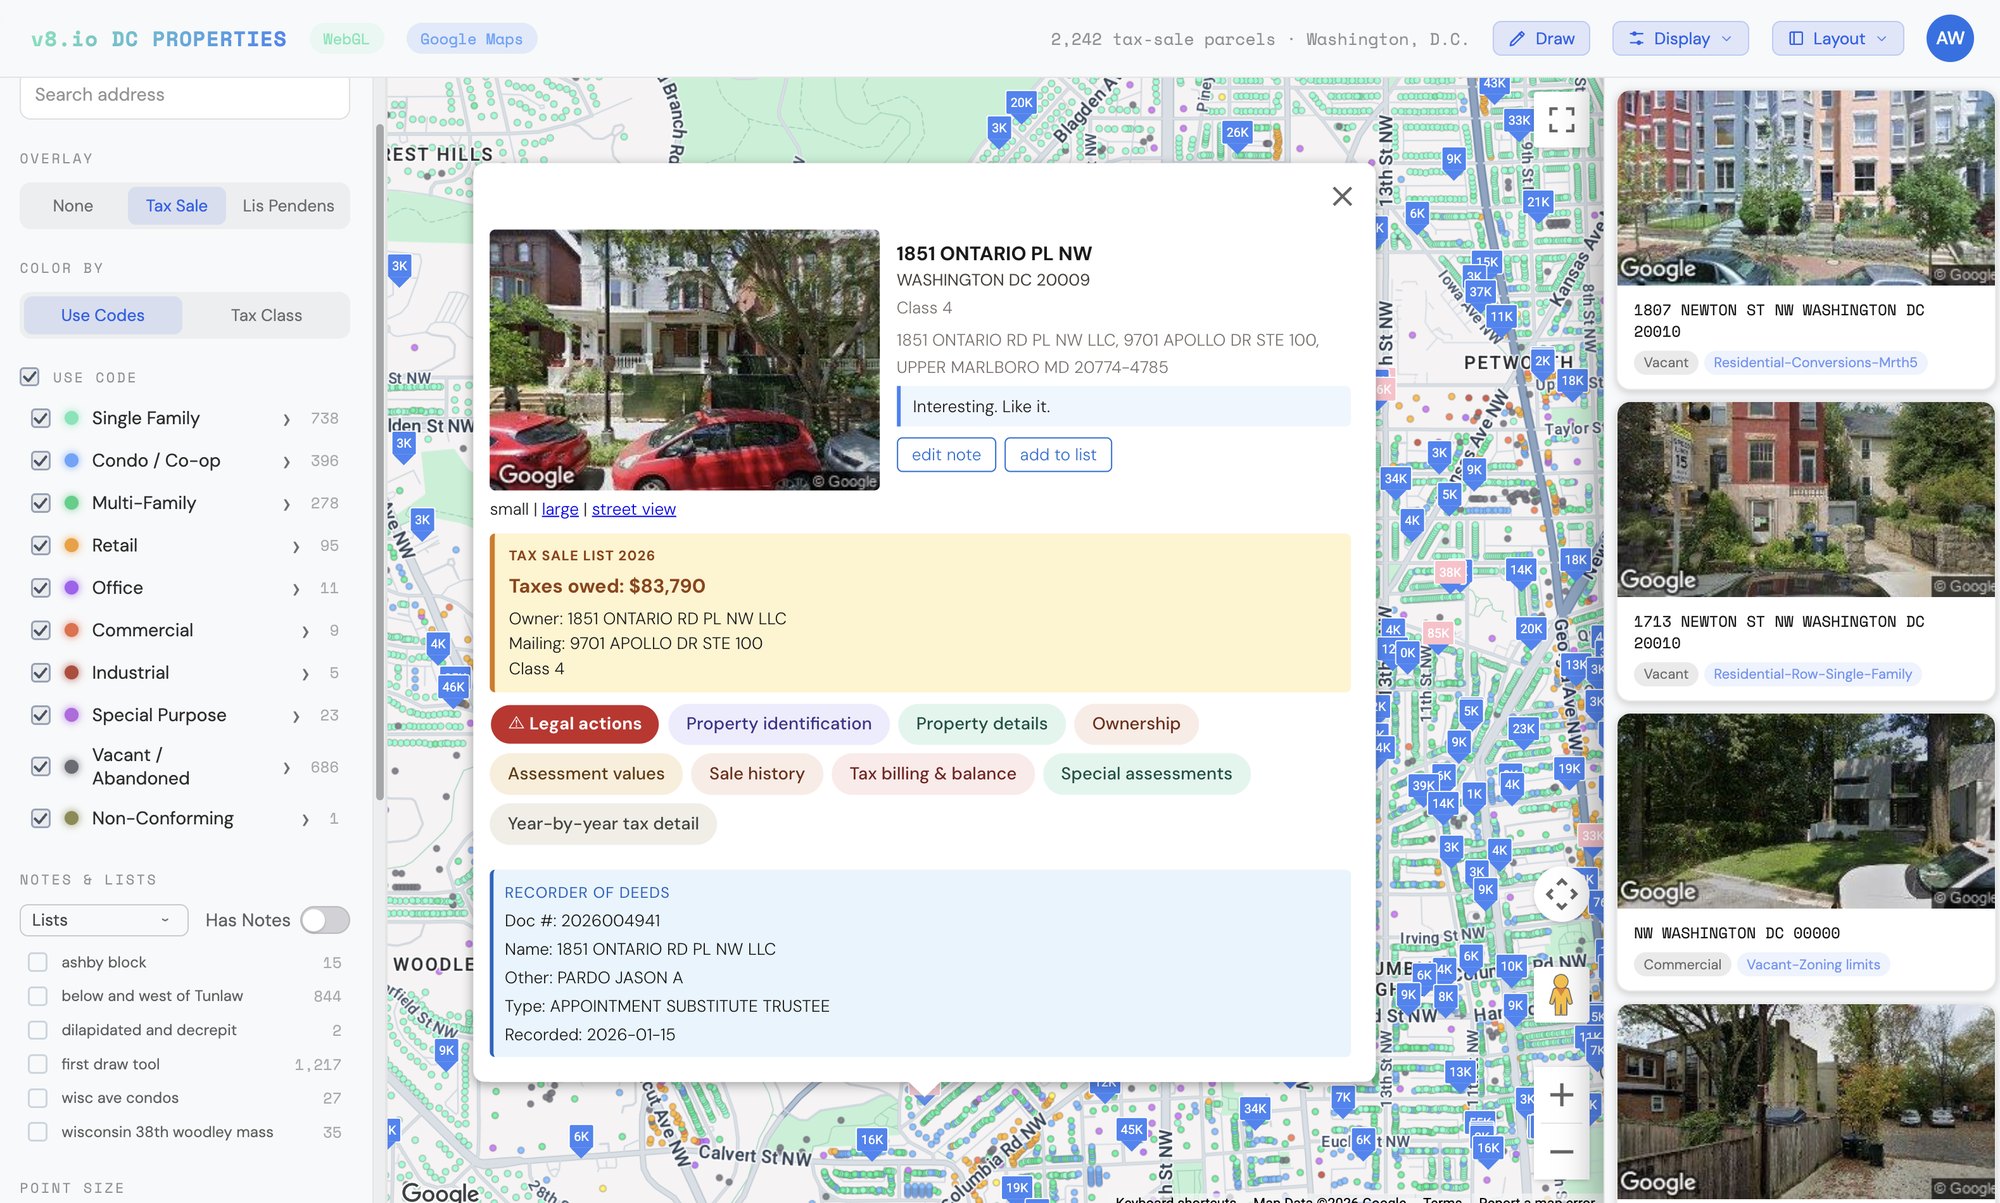Uncheck the Single Family checkbox
Viewport: 2000px width, 1203px height.
[x=41, y=418]
